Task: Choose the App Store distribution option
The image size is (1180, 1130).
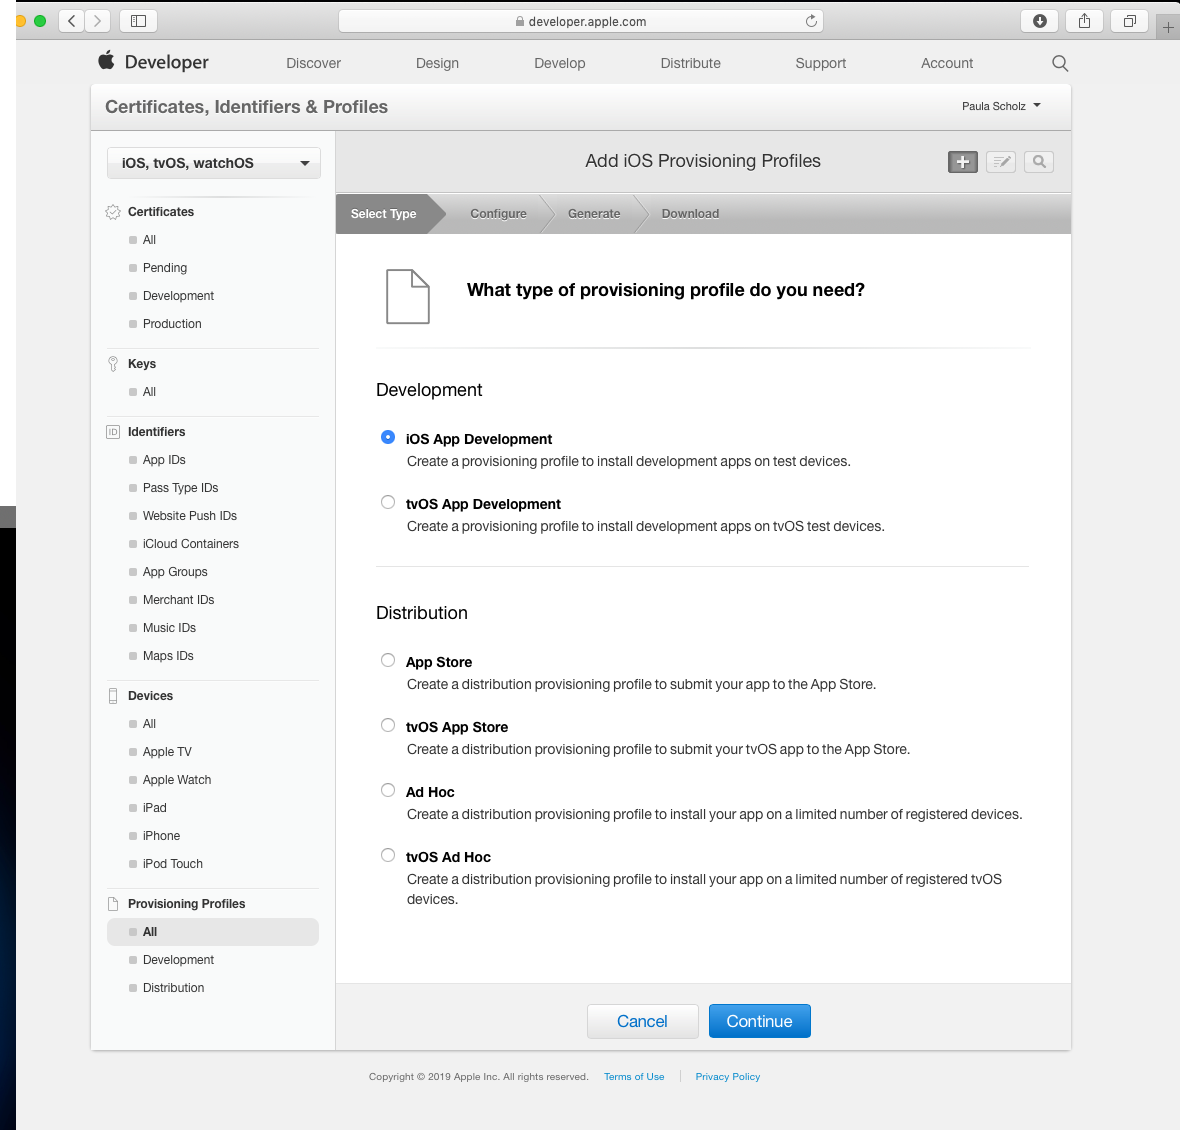Action: pyautogui.click(x=388, y=660)
